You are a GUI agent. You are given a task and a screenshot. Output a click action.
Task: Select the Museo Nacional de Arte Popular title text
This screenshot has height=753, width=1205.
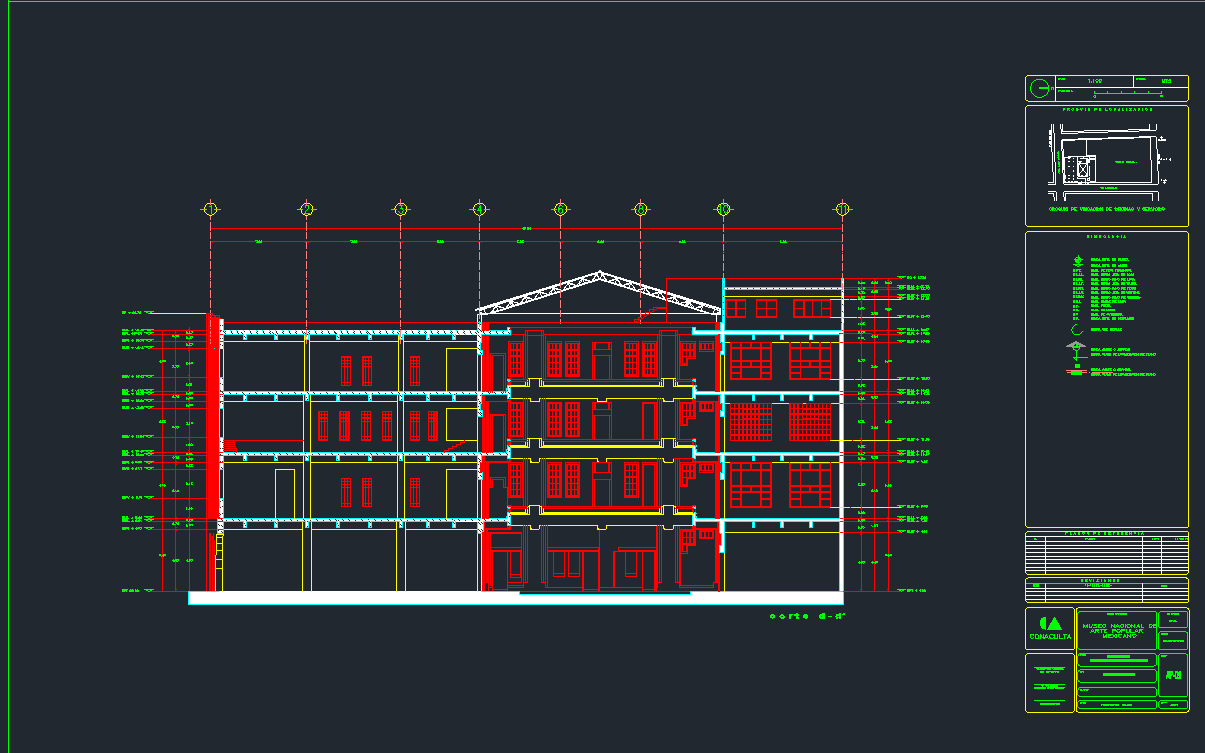coord(1117,632)
